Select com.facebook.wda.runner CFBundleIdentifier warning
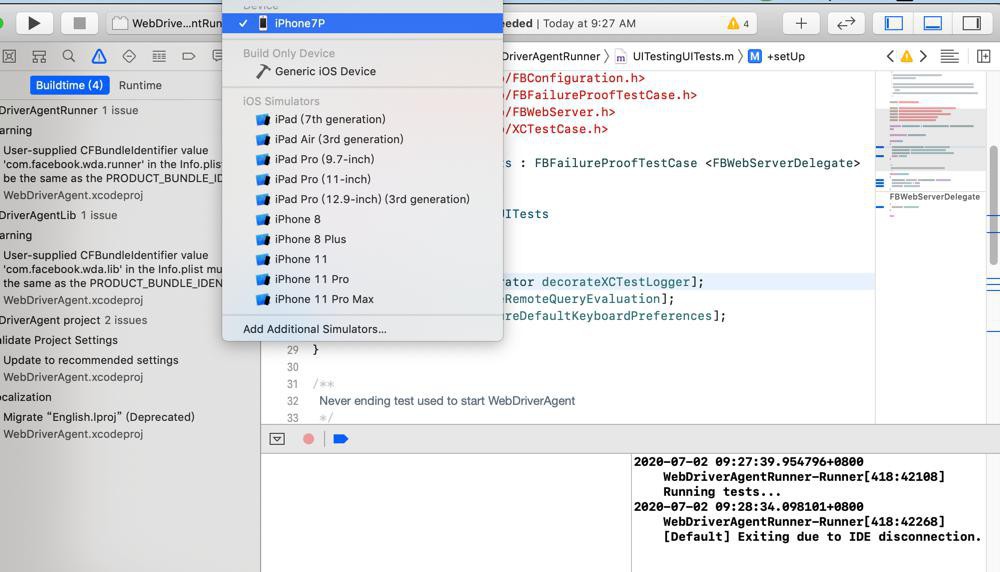 coord(111,164)
